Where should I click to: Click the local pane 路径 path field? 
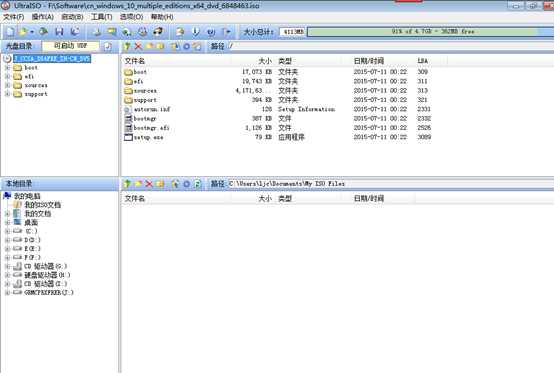[x=391, y=184]
